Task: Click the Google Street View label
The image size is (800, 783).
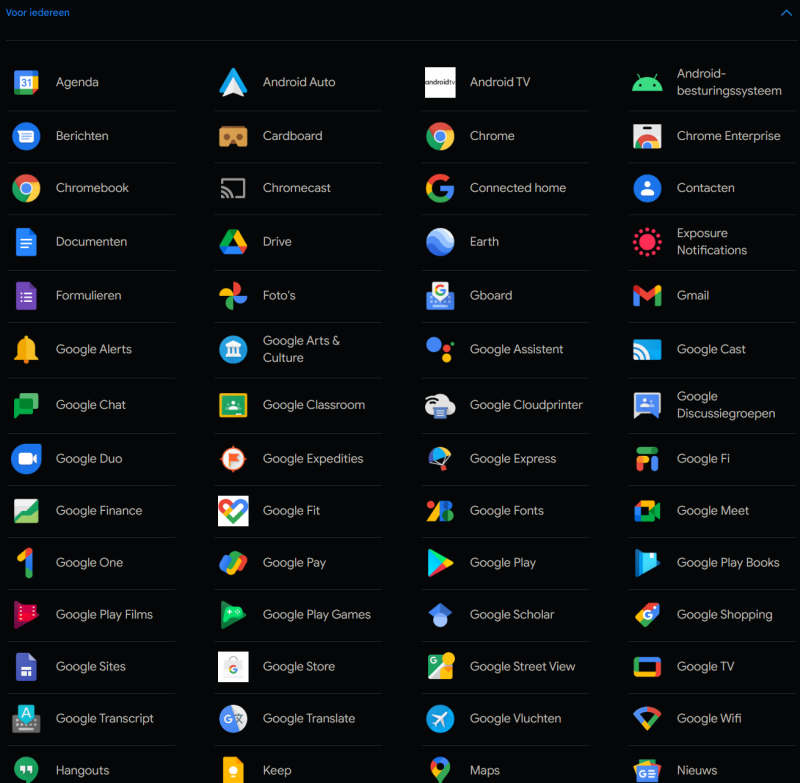Action: click(522, 667)
